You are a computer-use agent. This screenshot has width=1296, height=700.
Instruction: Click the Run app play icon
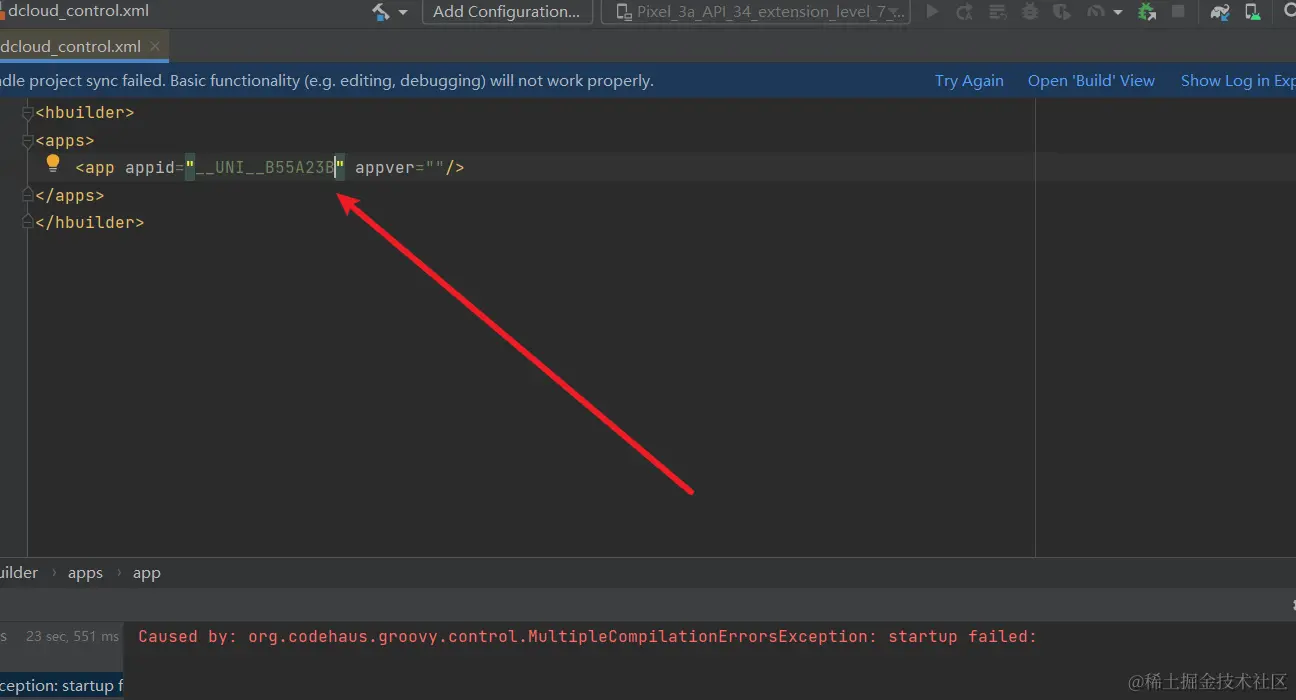point(932,12)
